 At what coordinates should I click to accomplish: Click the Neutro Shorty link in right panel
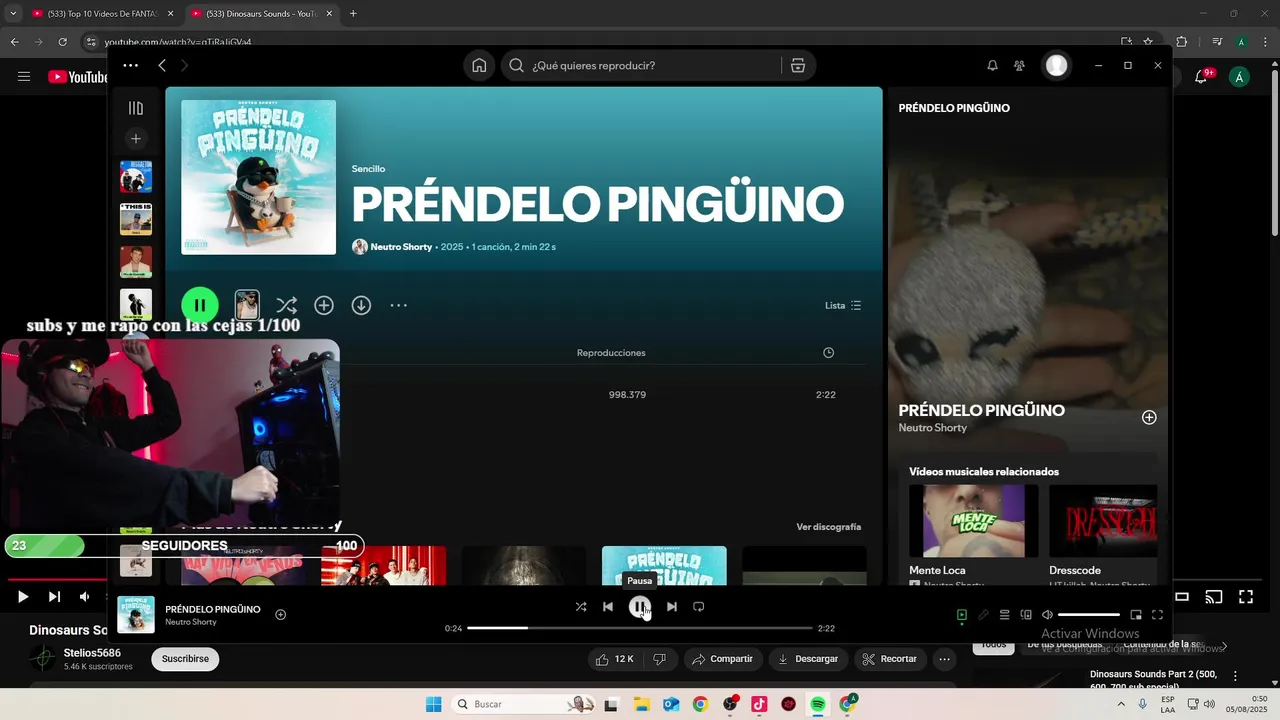click(932, 428)
